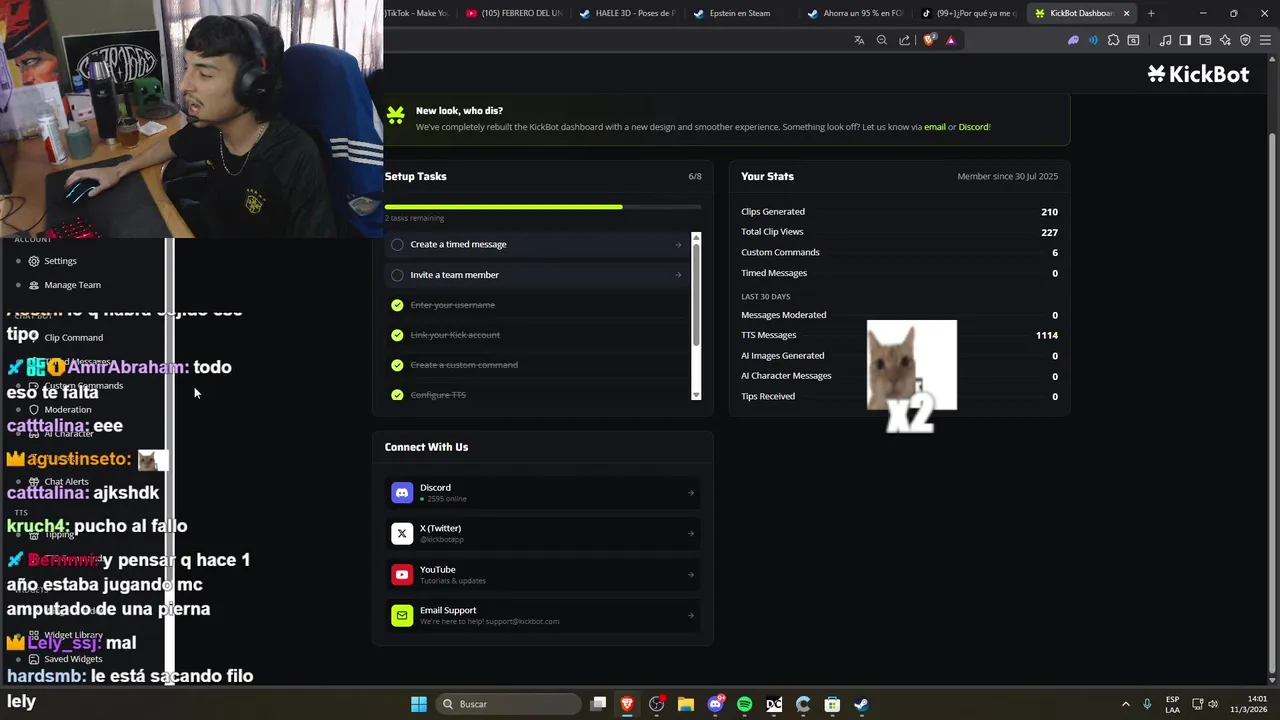
Task: Click the KickBot logo in header
Action: pyautogui.click(x=1198, y=74)
